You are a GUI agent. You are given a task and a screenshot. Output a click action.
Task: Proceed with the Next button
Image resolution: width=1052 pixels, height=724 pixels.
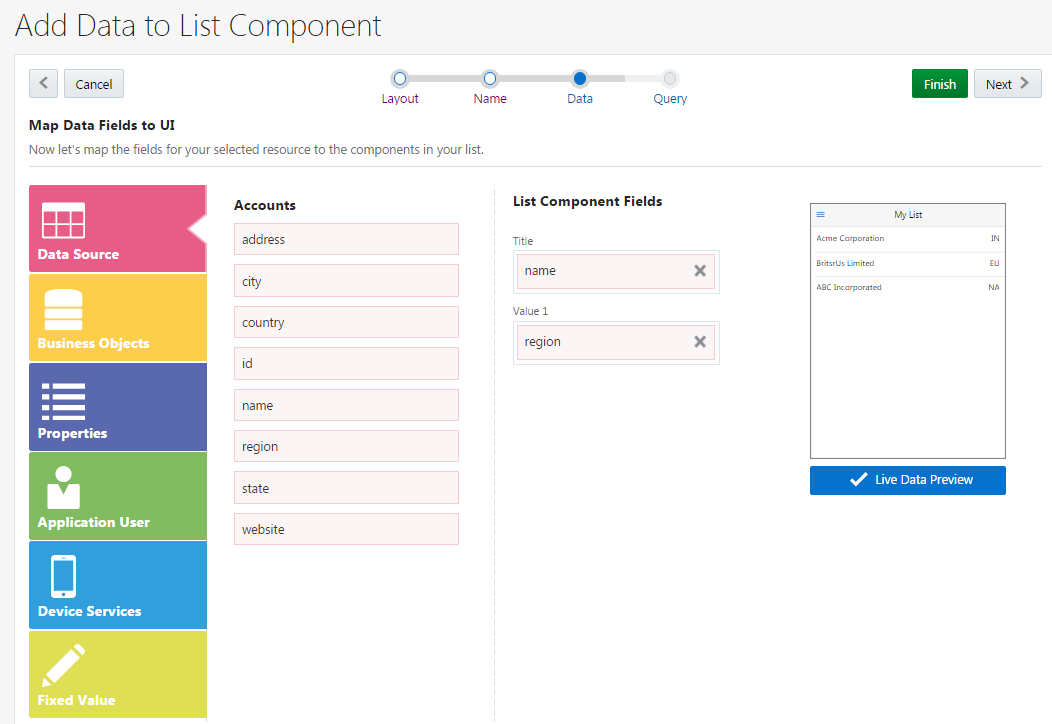point(1007,84)
